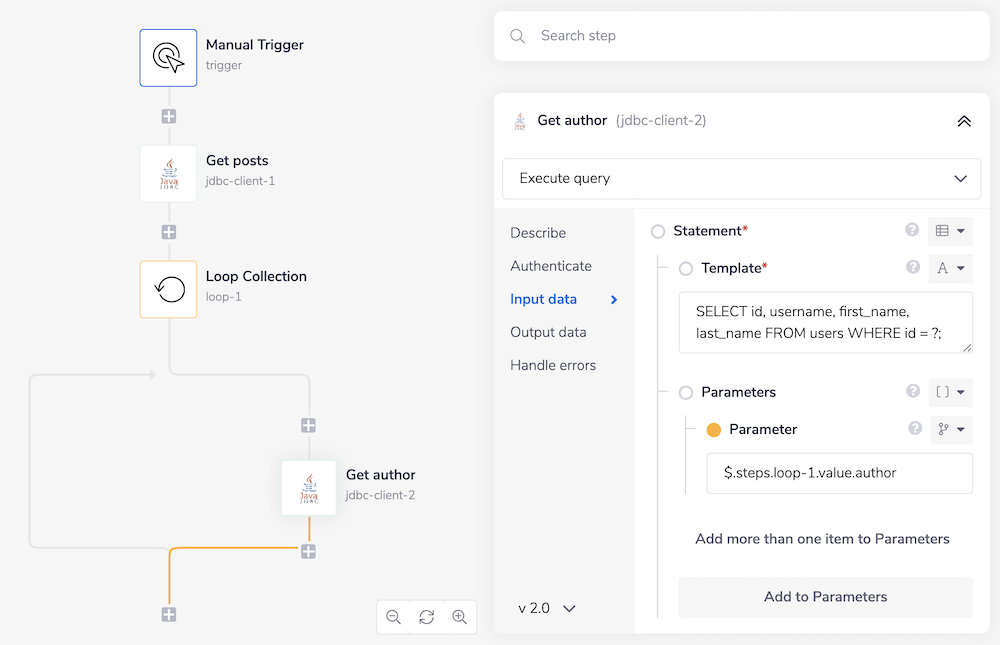The width and height of the screenshot is (1000, 645).
Task: Toggle the Statement radio button
Action: (x=658, y=231)
